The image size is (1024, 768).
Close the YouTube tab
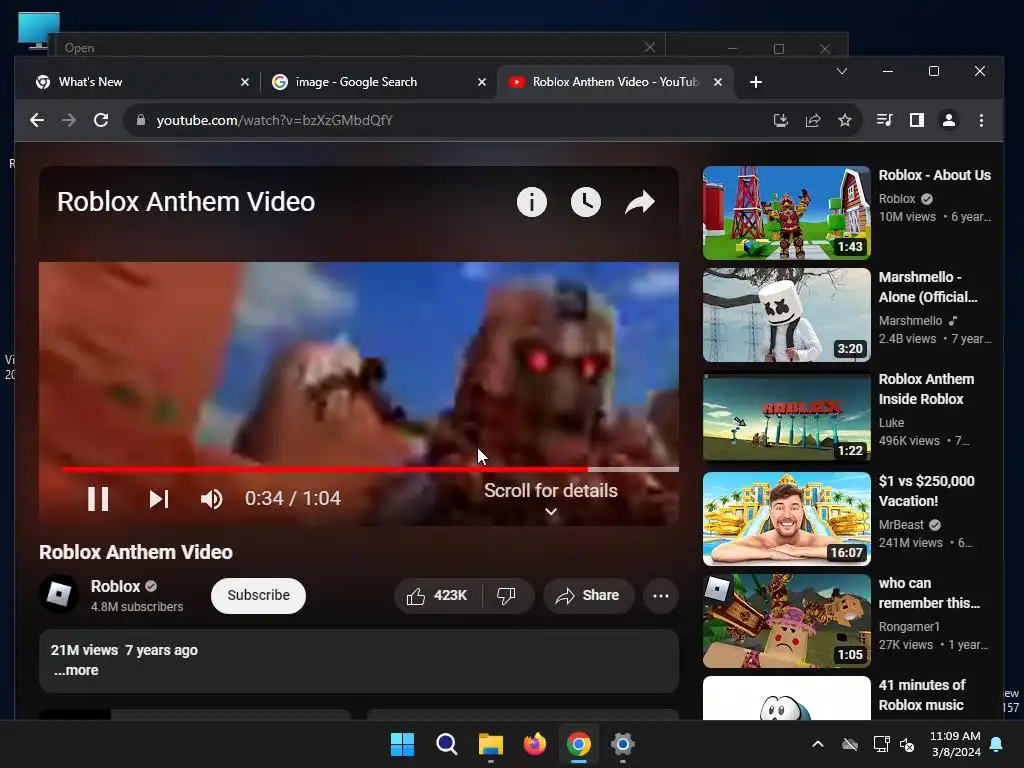click(x=718, y=82)
